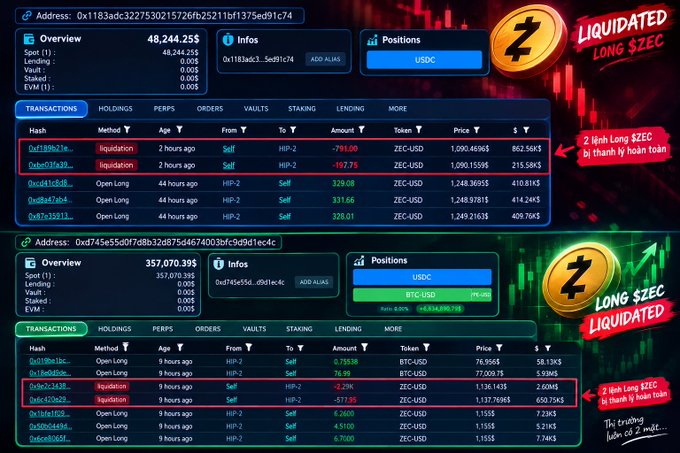Click the USDC position bar in the green panel
Viewport: 680px width, 453px height.
422,277
